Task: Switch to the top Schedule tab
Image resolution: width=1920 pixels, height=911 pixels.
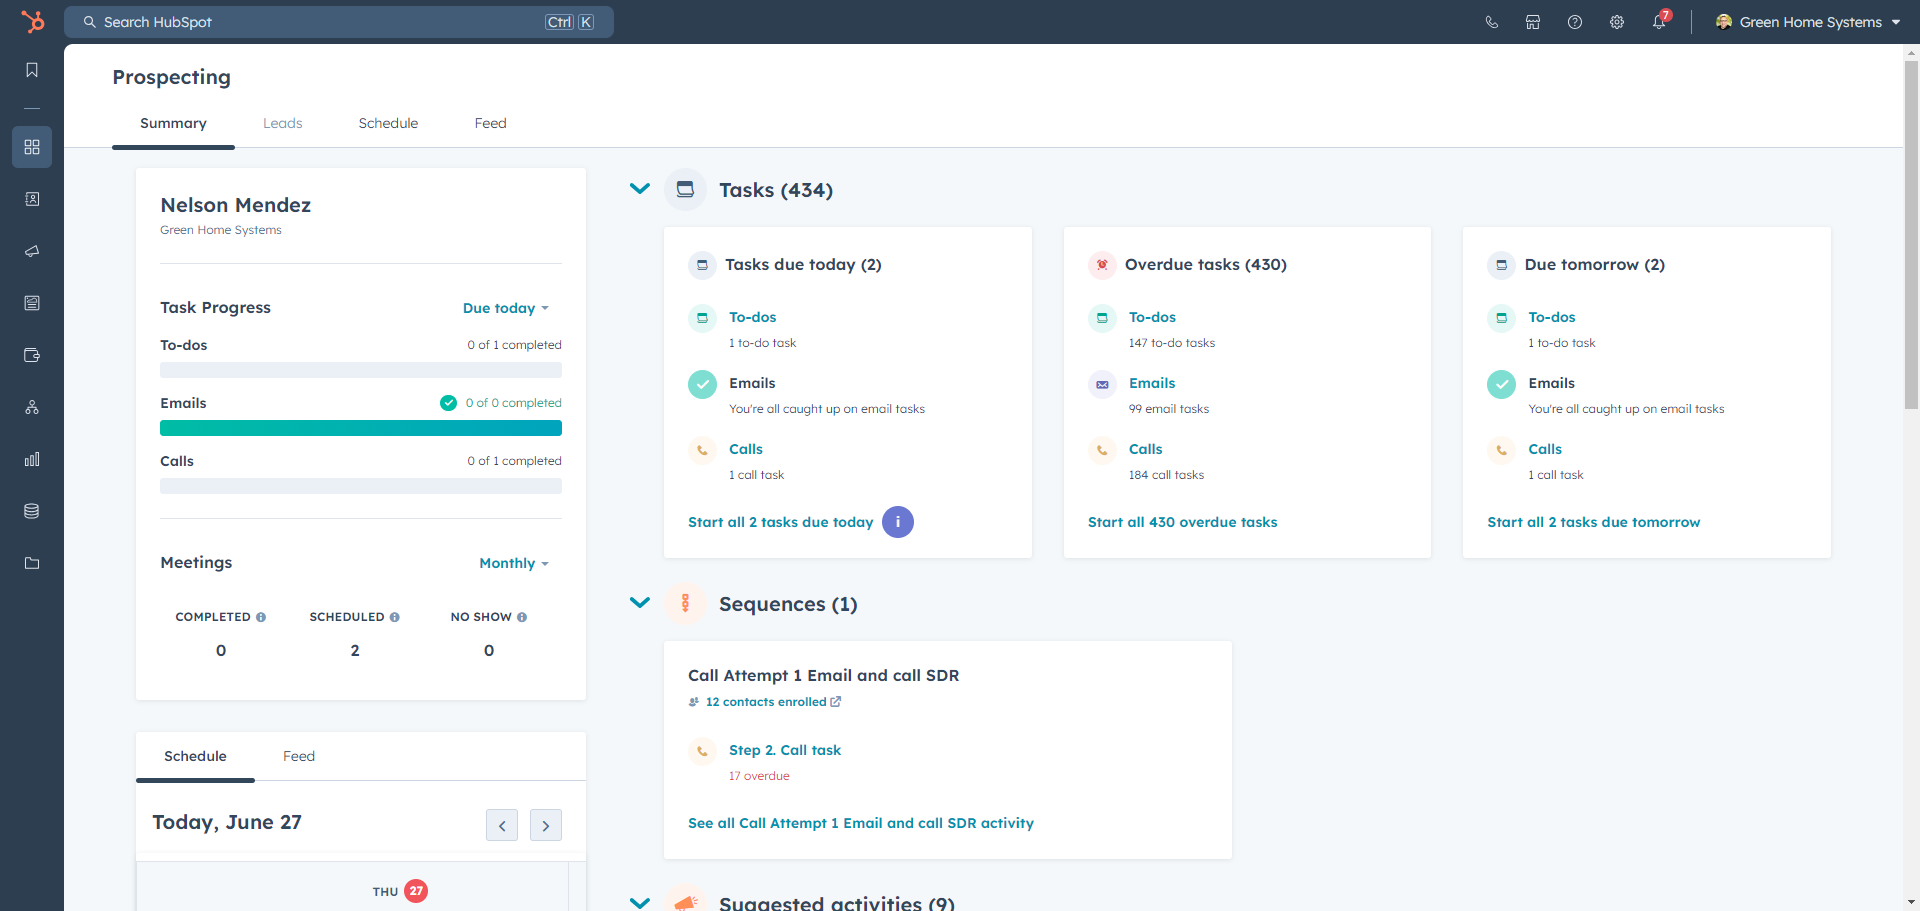Action: tap(388, 123)
